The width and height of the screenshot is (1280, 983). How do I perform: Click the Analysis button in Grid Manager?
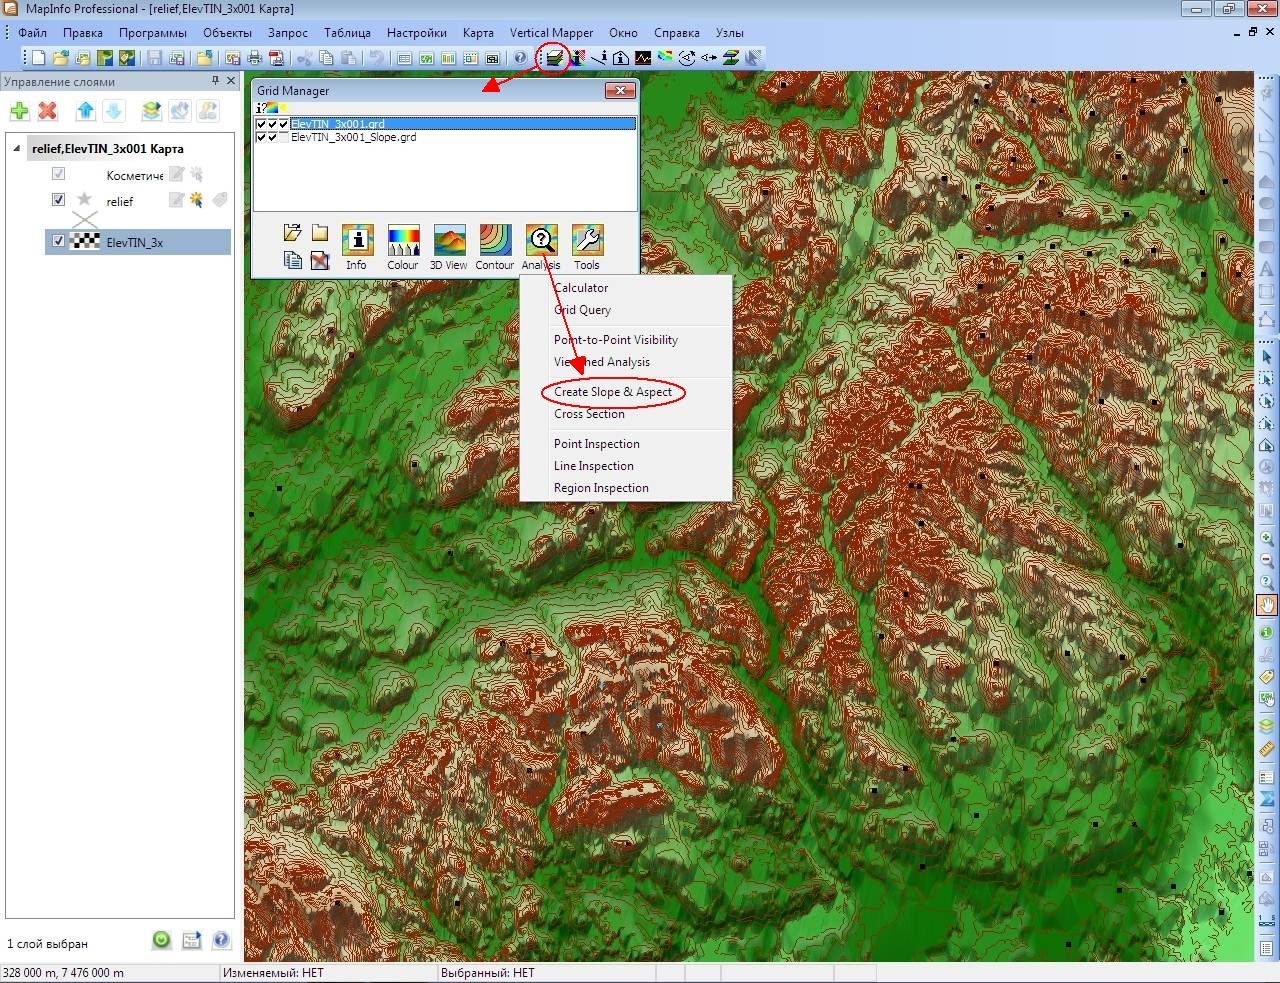541,247
